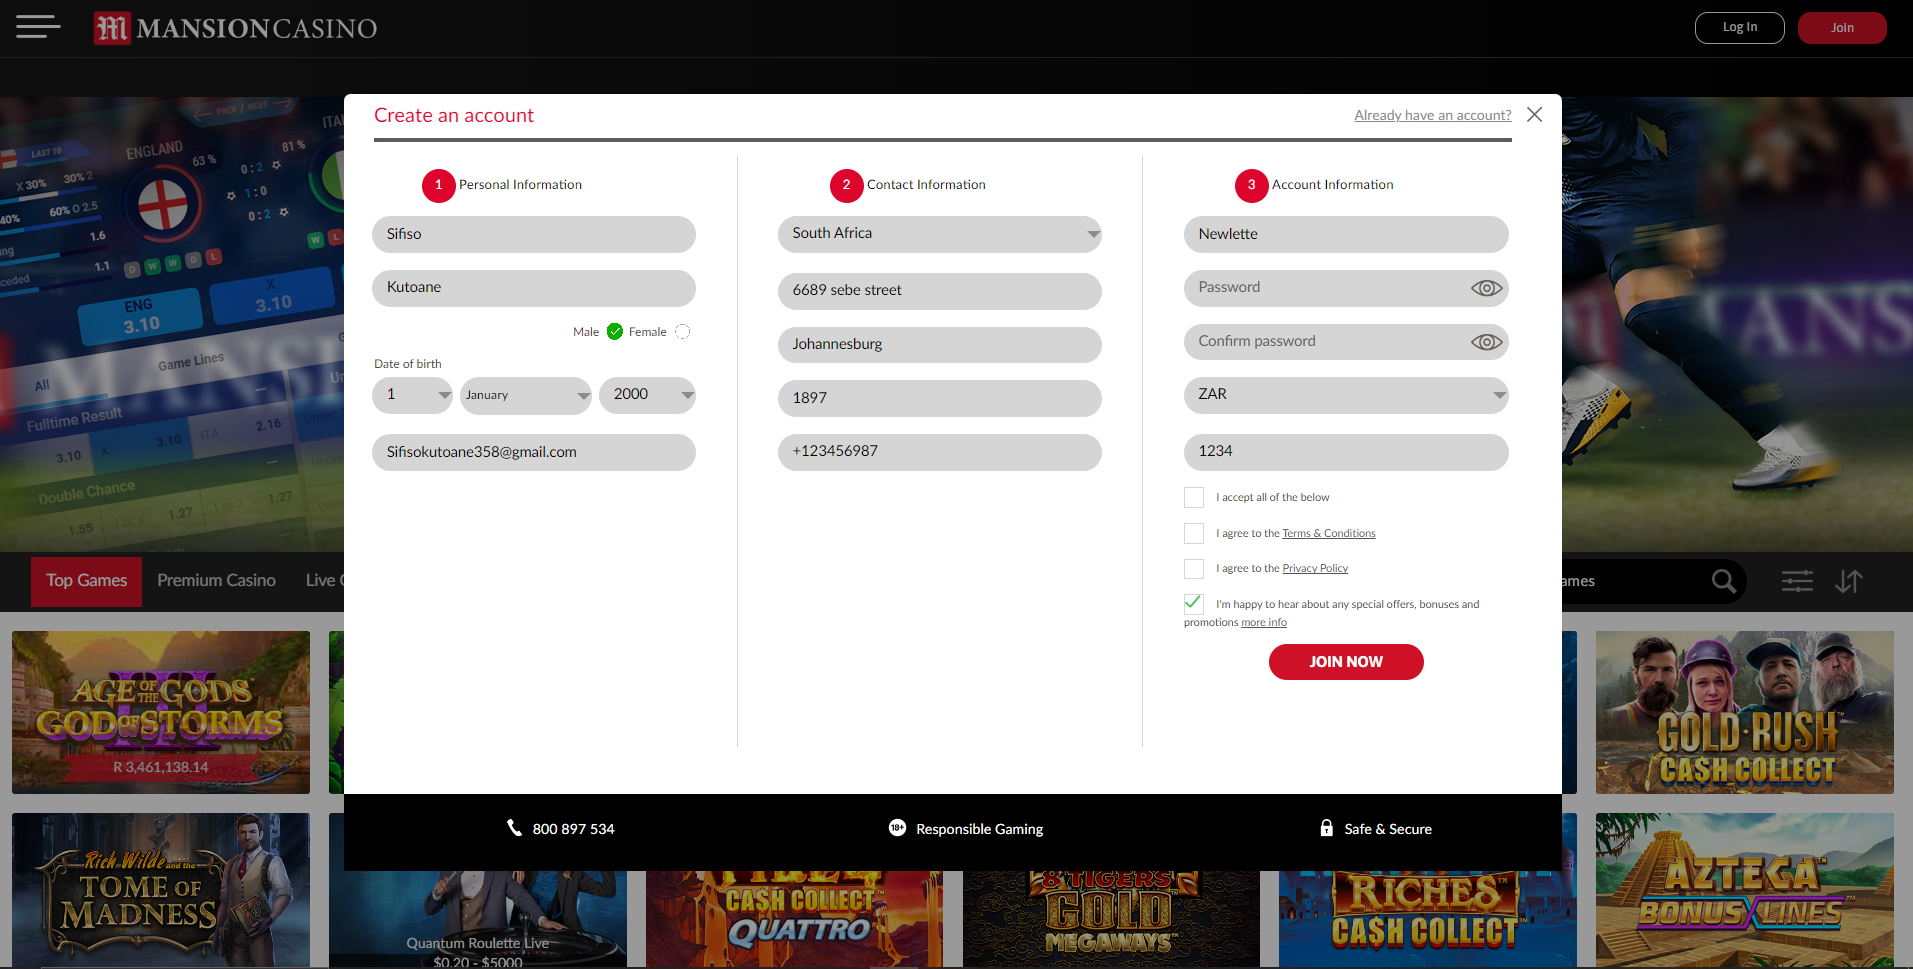Screen dimensions: 1913x969
Task: Expand the ZAR currency dropdown
Action: (x=1346, y=395)
